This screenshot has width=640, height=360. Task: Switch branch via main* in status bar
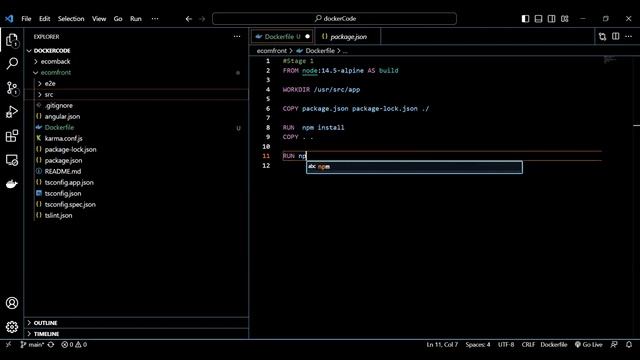32,344
